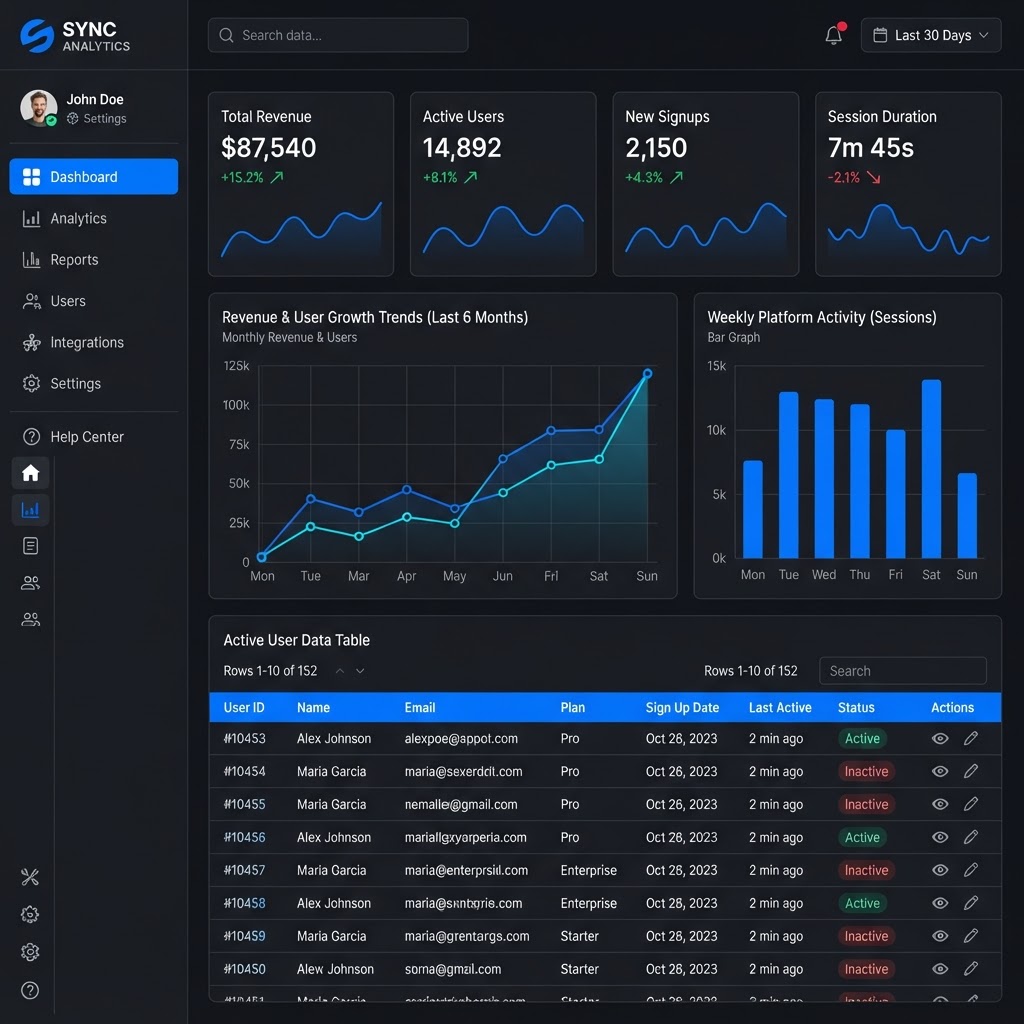This screenshot has width=1024, height=1024.
Task: View user #10453 using the eye icon
Action: [x=940, y=738]
